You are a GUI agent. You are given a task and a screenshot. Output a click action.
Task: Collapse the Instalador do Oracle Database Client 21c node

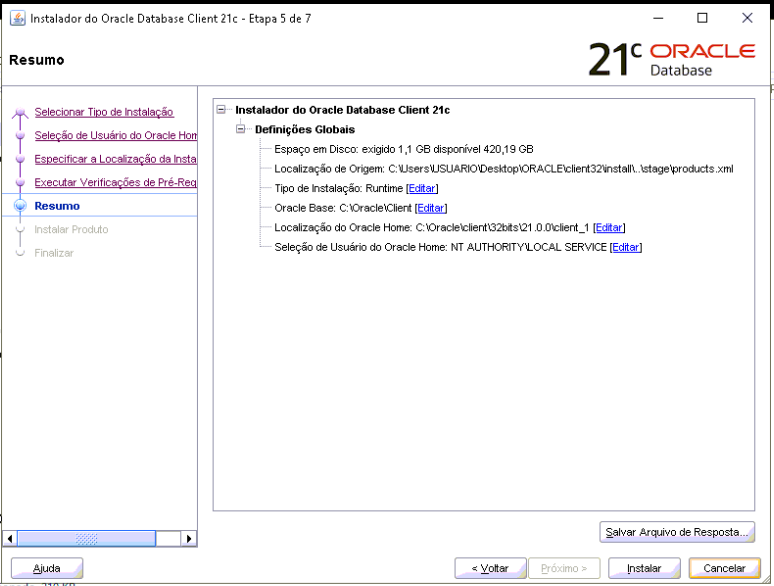coord(221,110)
